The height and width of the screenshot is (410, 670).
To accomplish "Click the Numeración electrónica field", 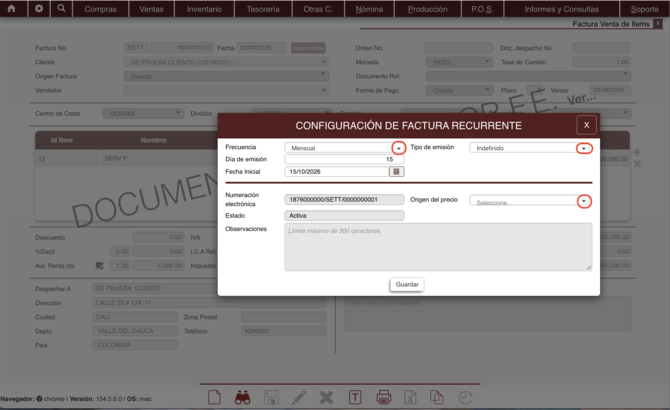I will [344, 199].
